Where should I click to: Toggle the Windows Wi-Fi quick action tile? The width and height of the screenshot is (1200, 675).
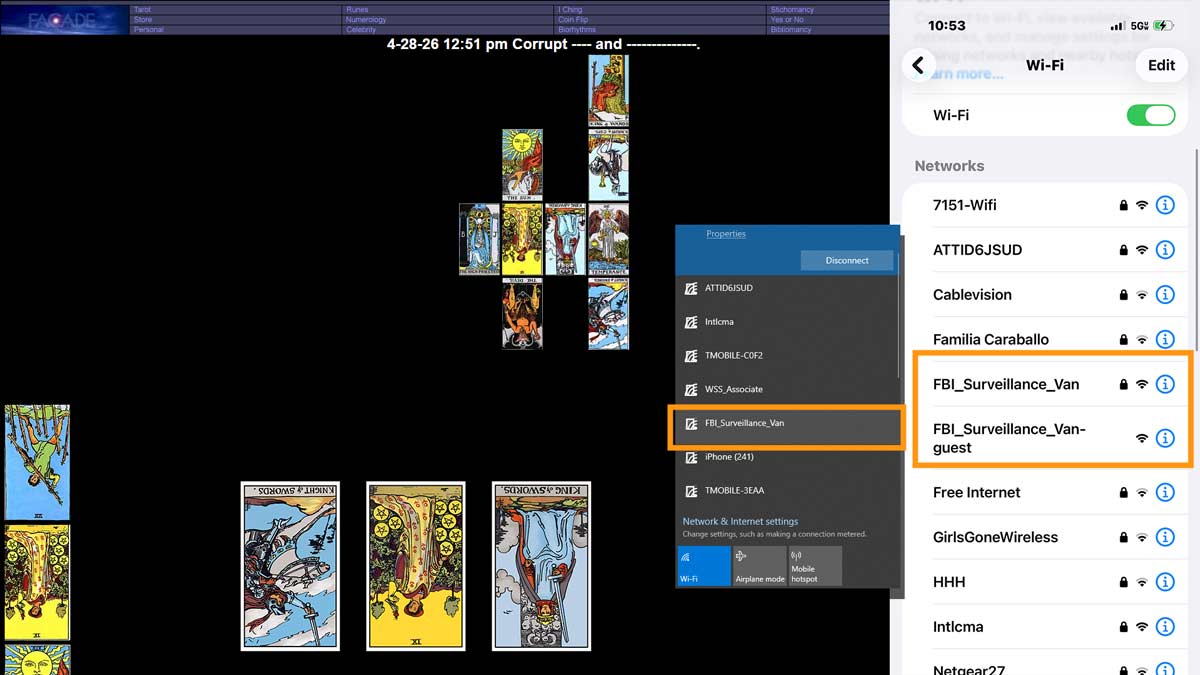pos(703,565)
